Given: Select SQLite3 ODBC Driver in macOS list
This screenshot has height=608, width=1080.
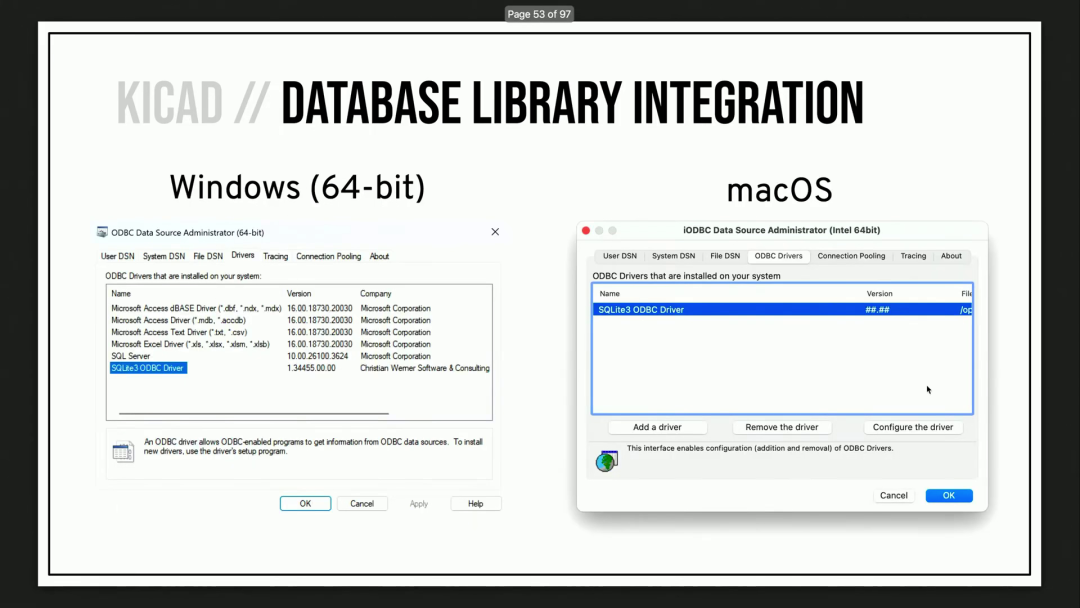Looking at the screenshot, I should (782, 310).
